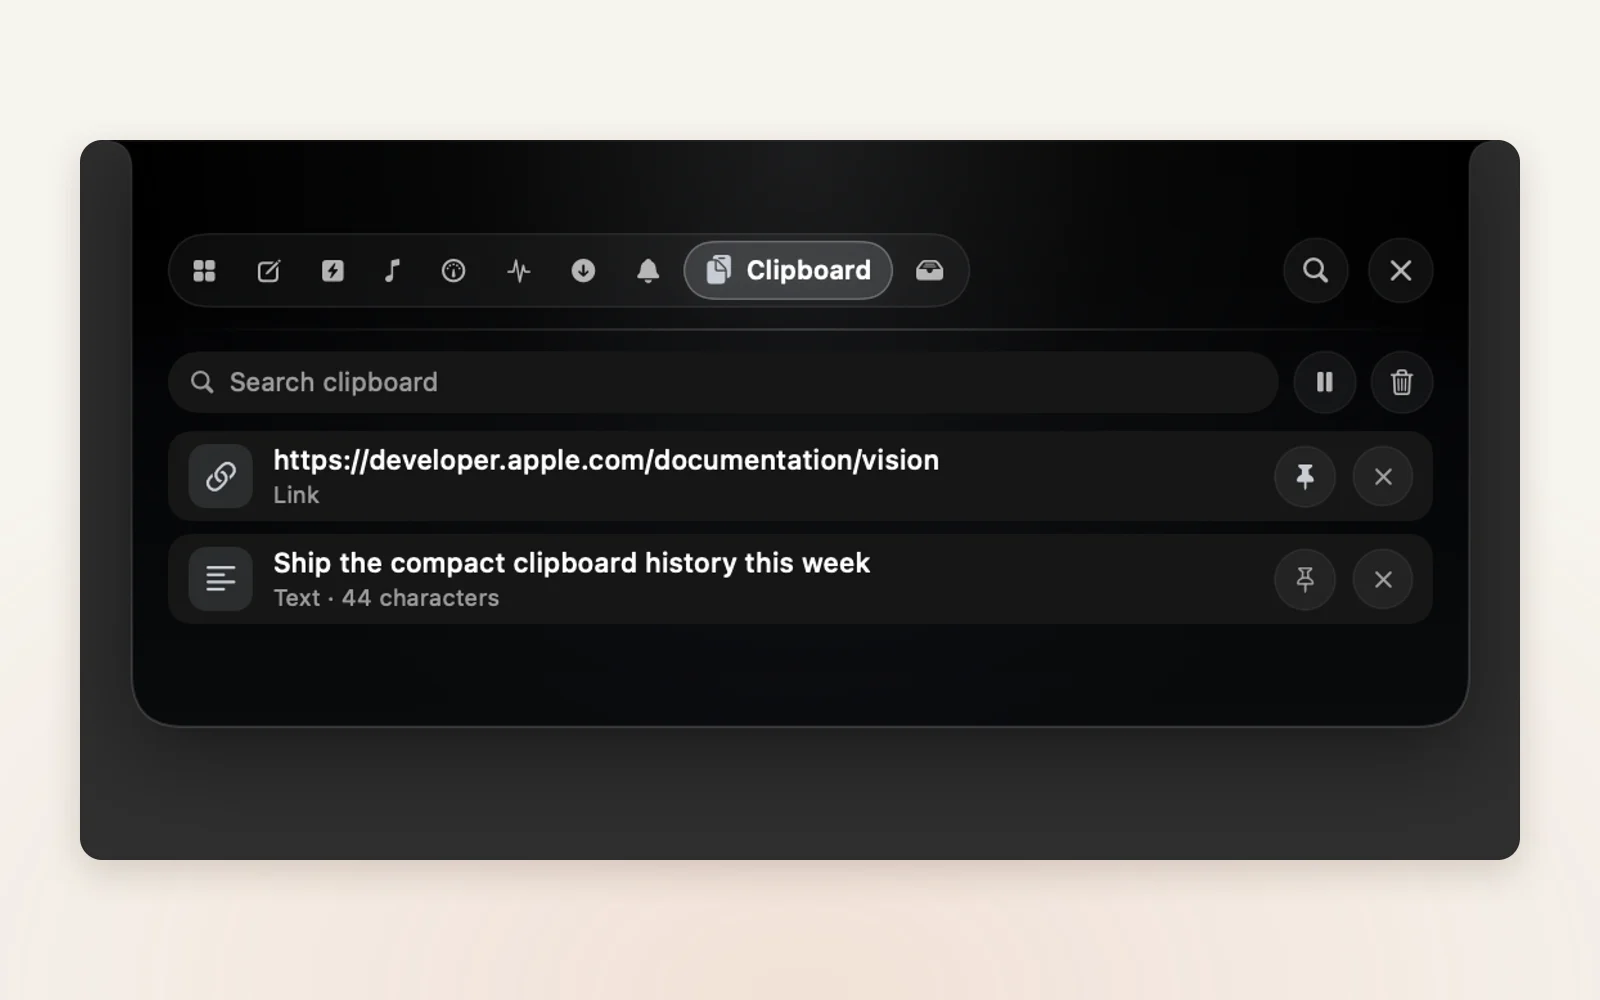Open the notes compose tab icon
Viewport: 1600px width, 1000px height.
(269, 271)
